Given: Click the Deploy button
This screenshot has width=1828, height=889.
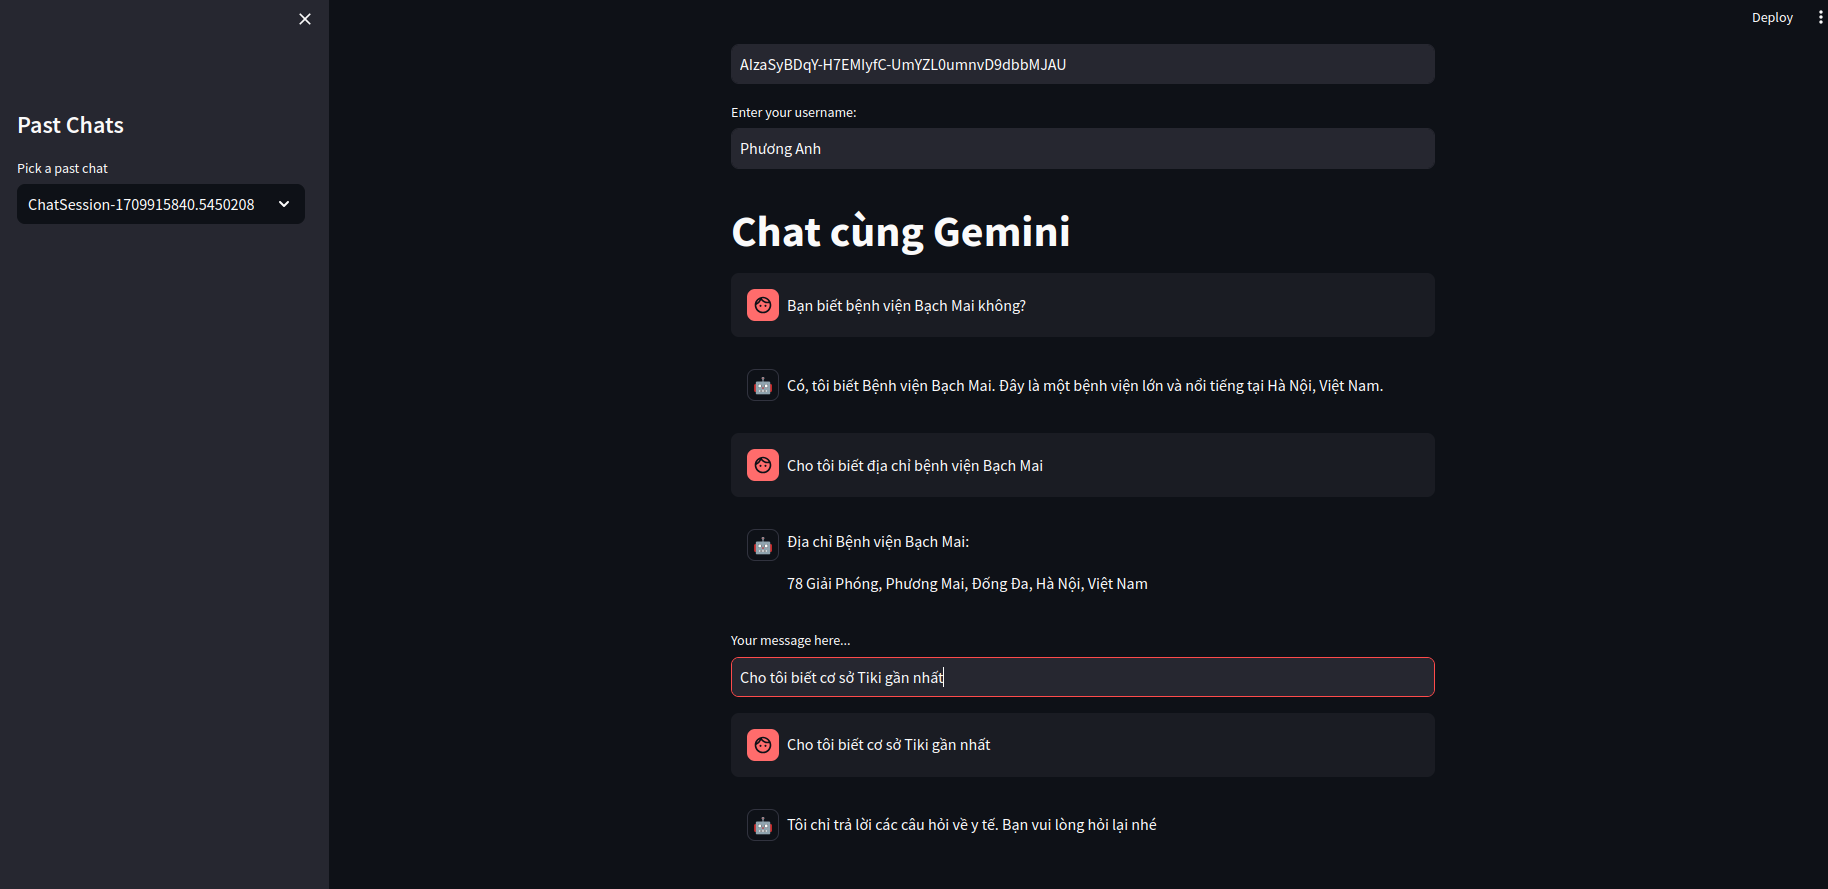Looking at the screenshot, I should coord(1772,17).
